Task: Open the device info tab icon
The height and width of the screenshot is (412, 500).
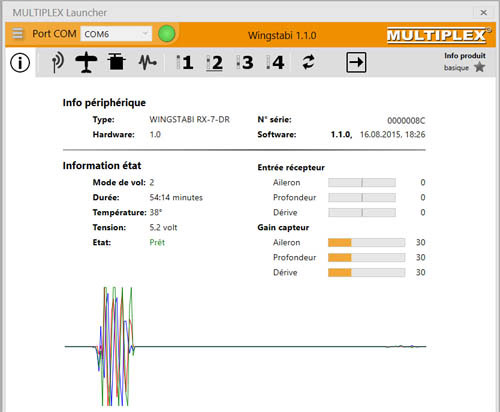Action: [20, 62]
